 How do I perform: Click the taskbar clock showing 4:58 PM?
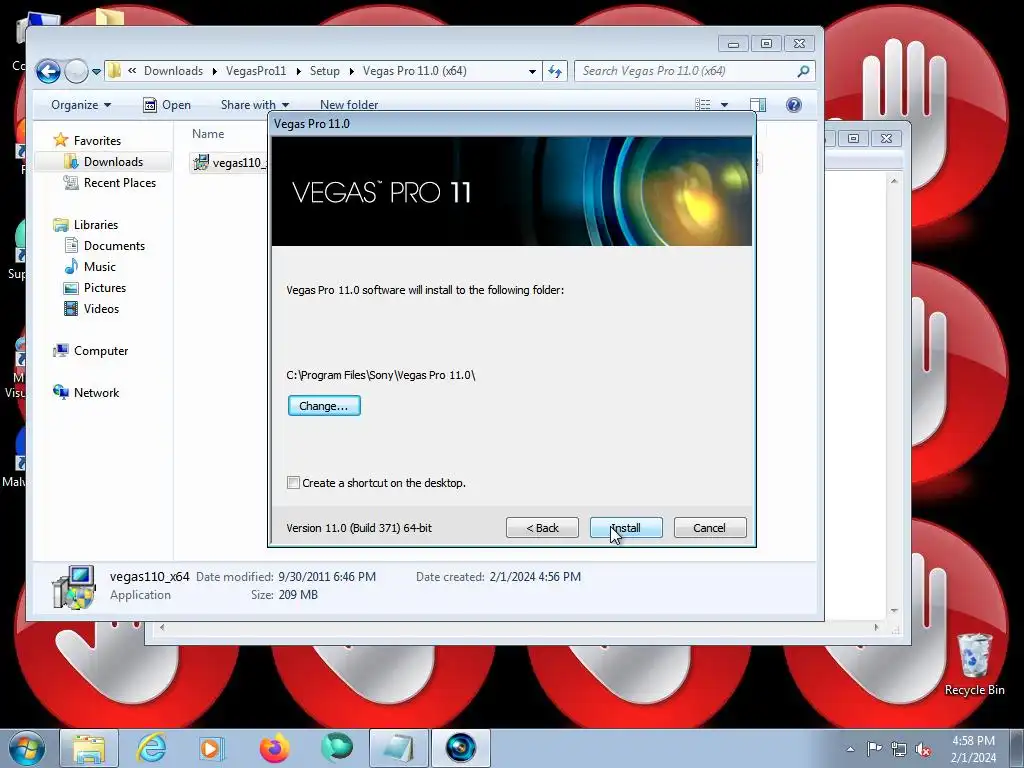973,749
